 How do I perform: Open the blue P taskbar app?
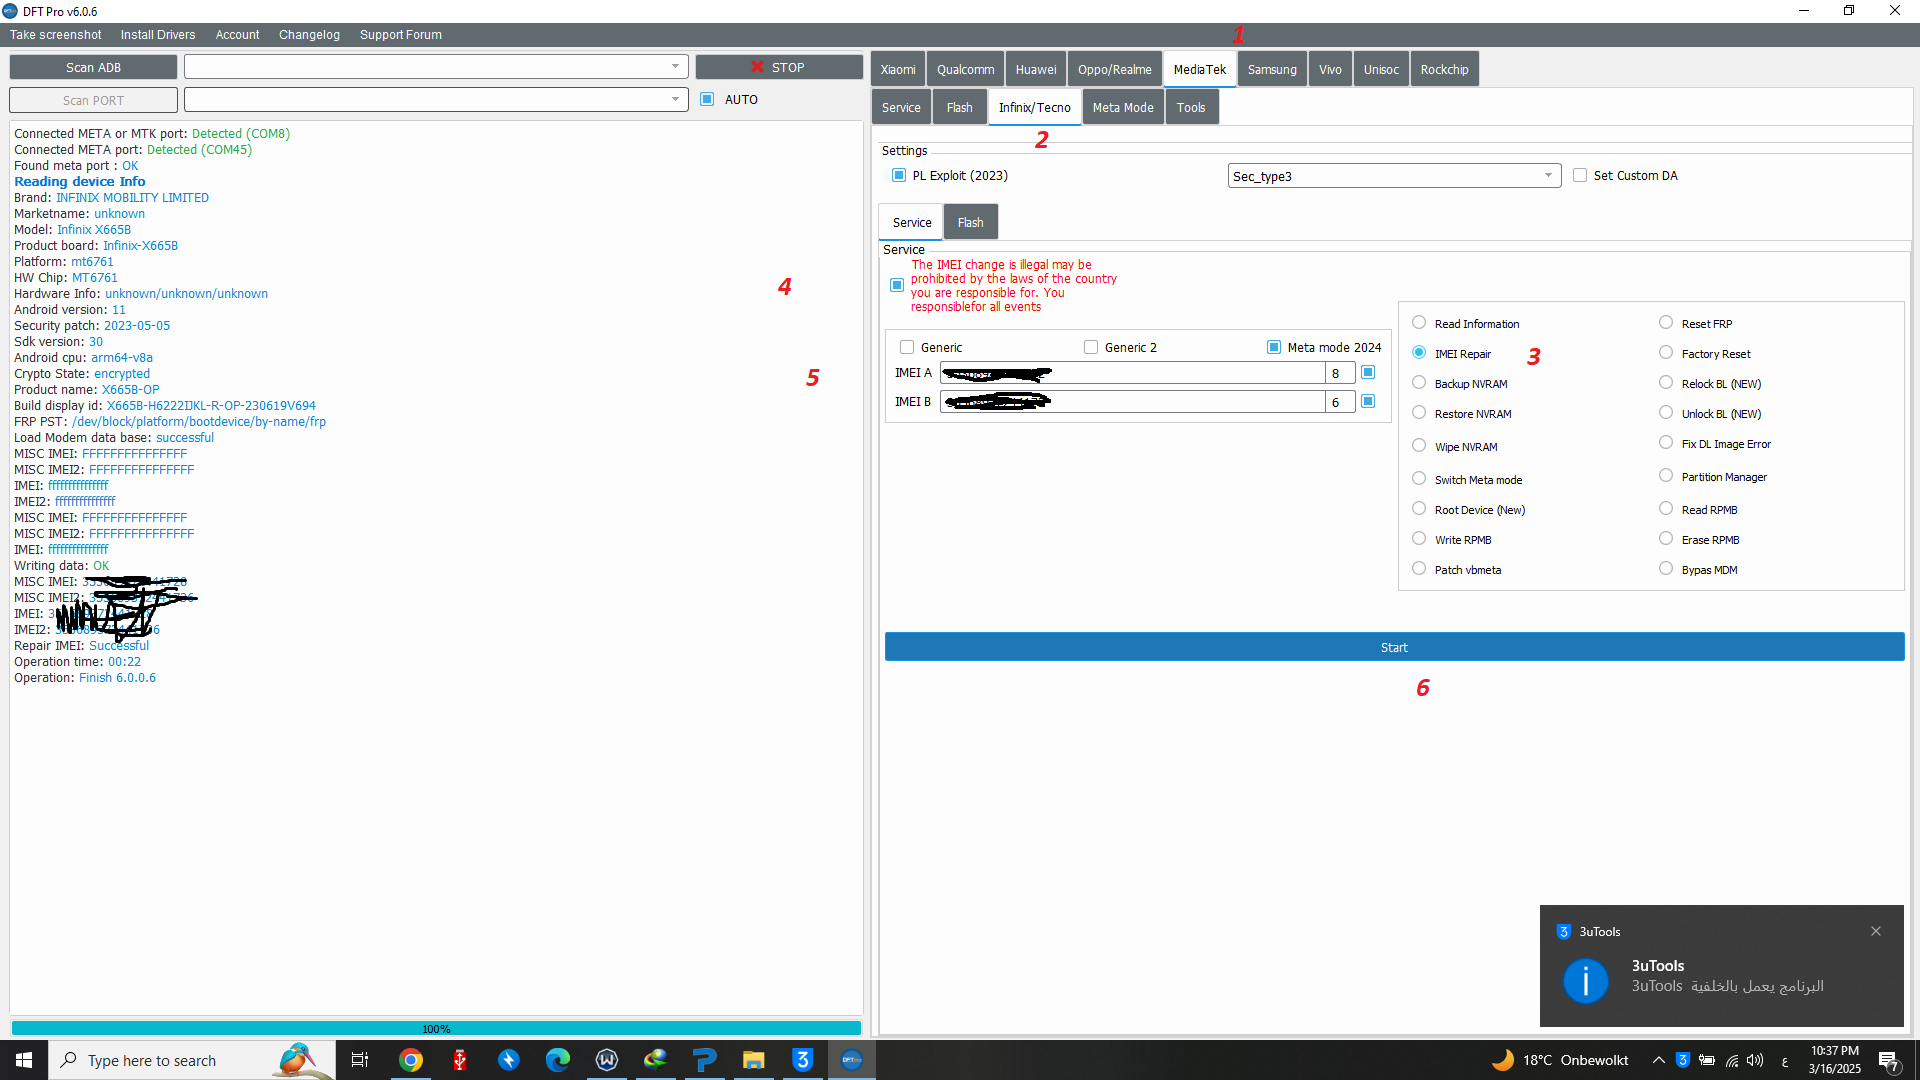pyautogui.click(x=704, y=1060)
